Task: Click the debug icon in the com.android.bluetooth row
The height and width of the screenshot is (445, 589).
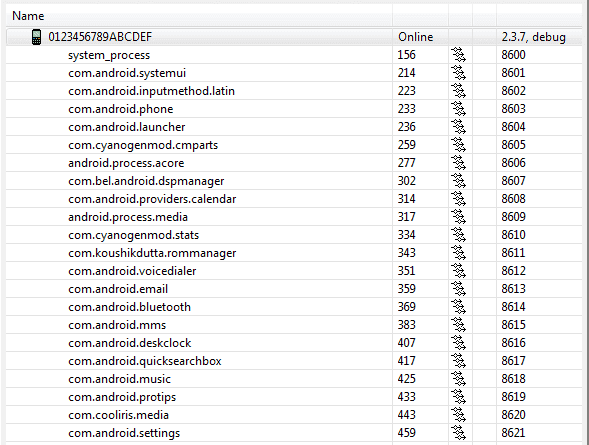Action: pos(459,307)
